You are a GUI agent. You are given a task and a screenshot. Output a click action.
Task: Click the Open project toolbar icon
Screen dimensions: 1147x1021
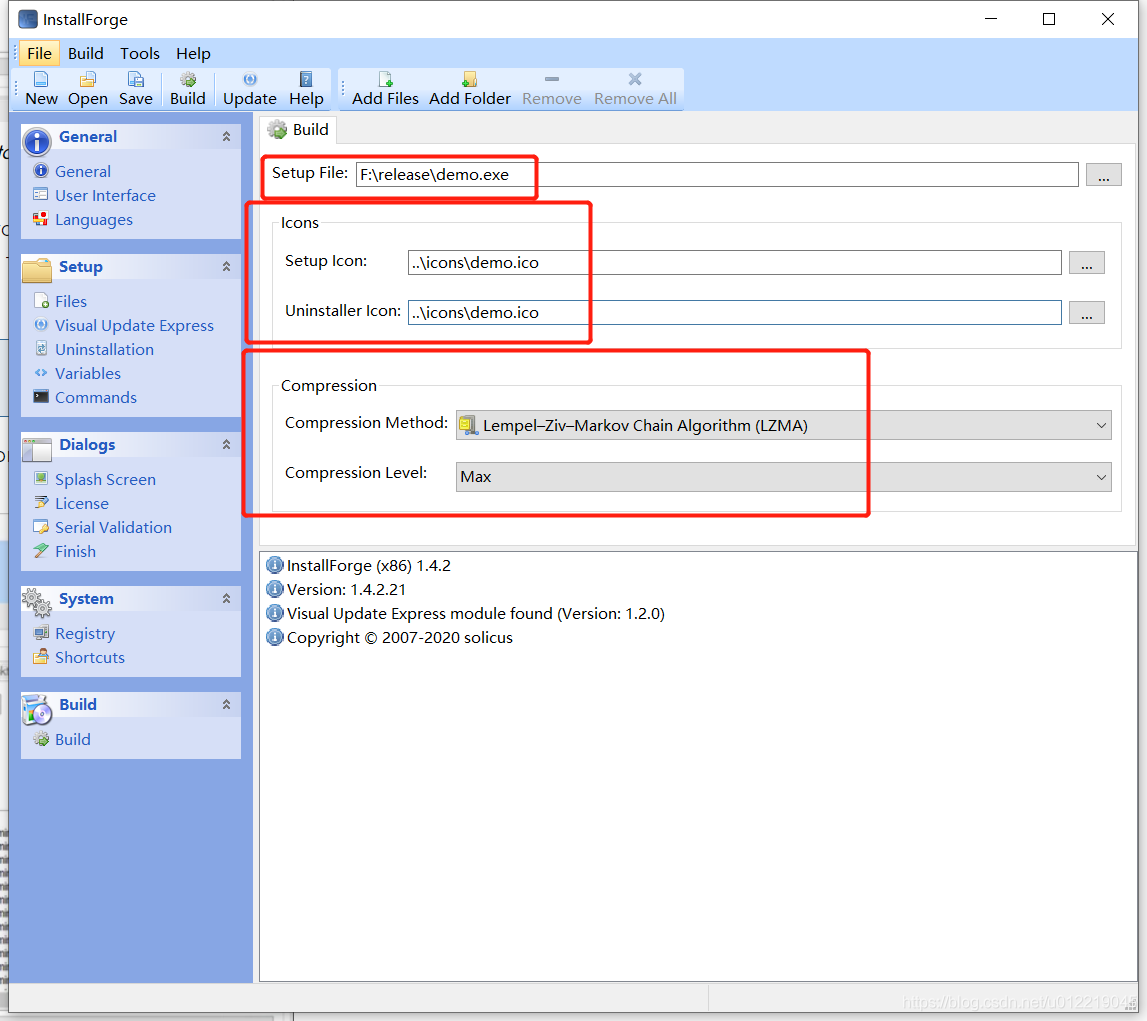click(88, 79)
